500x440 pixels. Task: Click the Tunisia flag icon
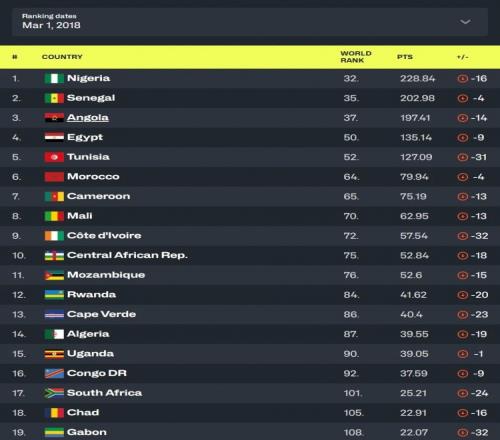click(54, 157)
